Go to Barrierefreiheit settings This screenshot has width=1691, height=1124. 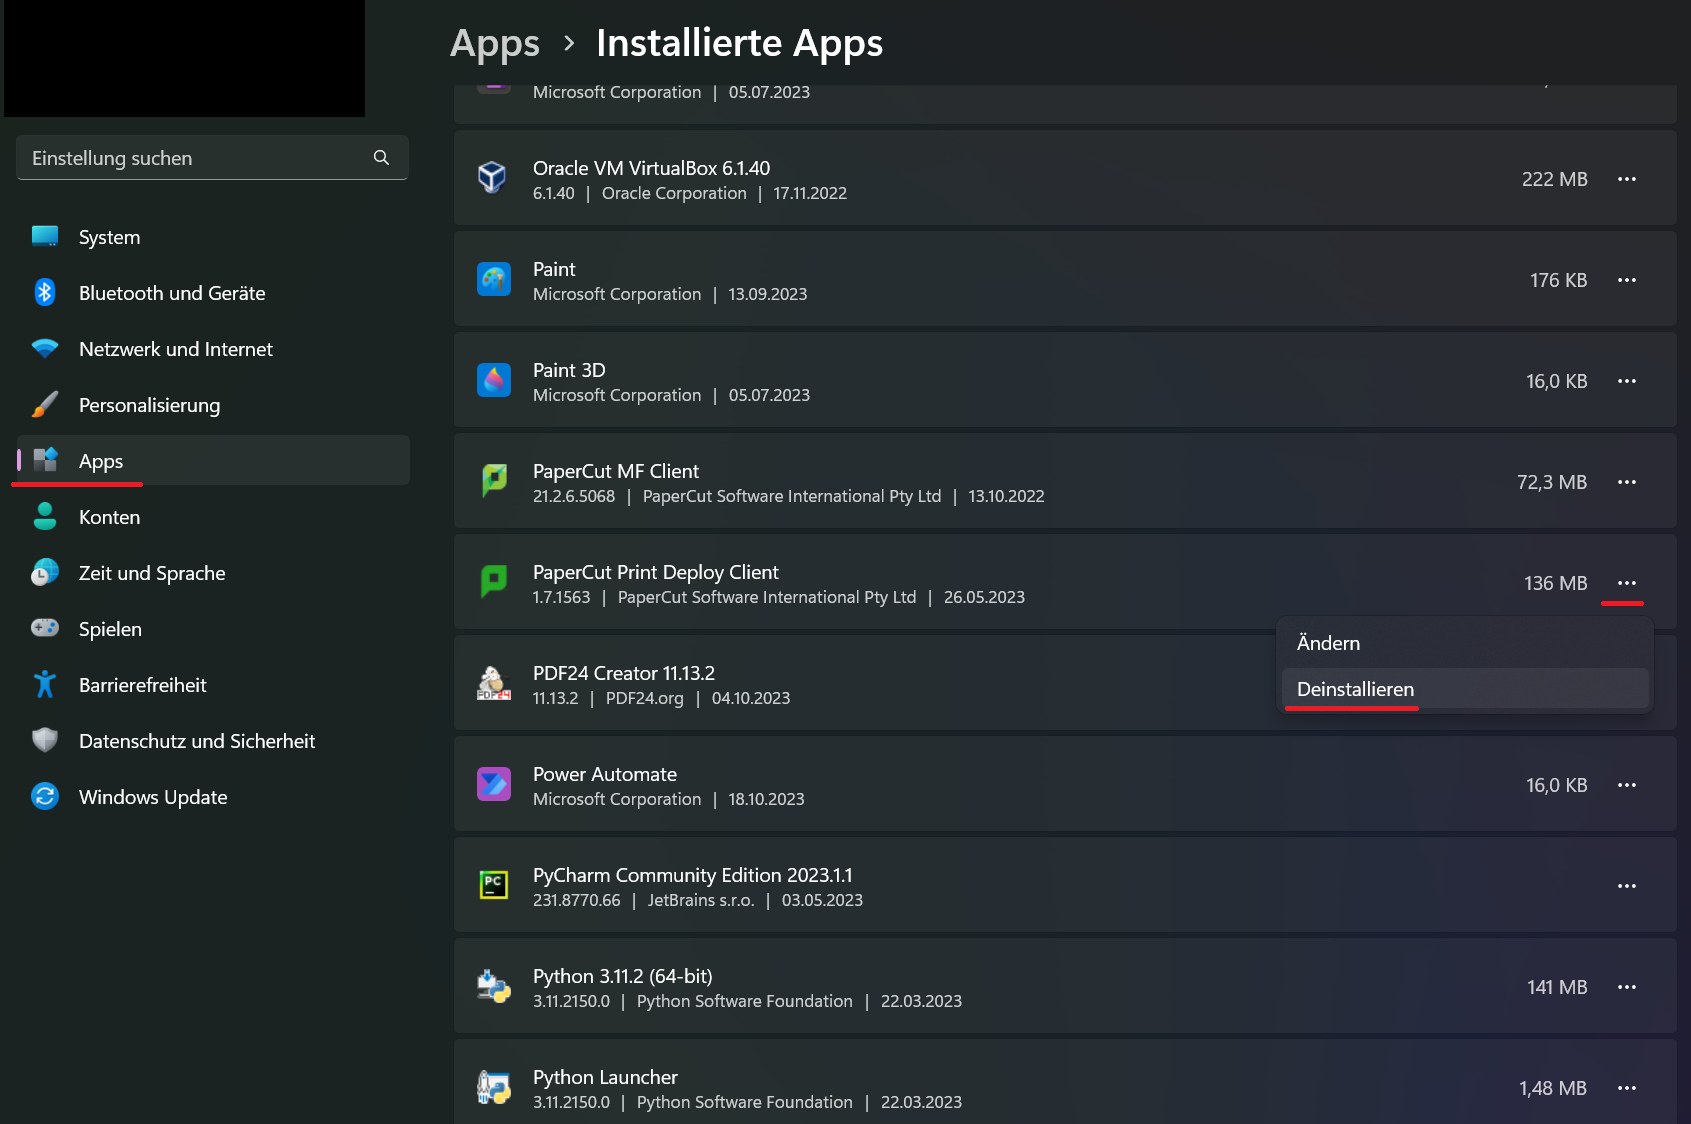pos(213,685)
